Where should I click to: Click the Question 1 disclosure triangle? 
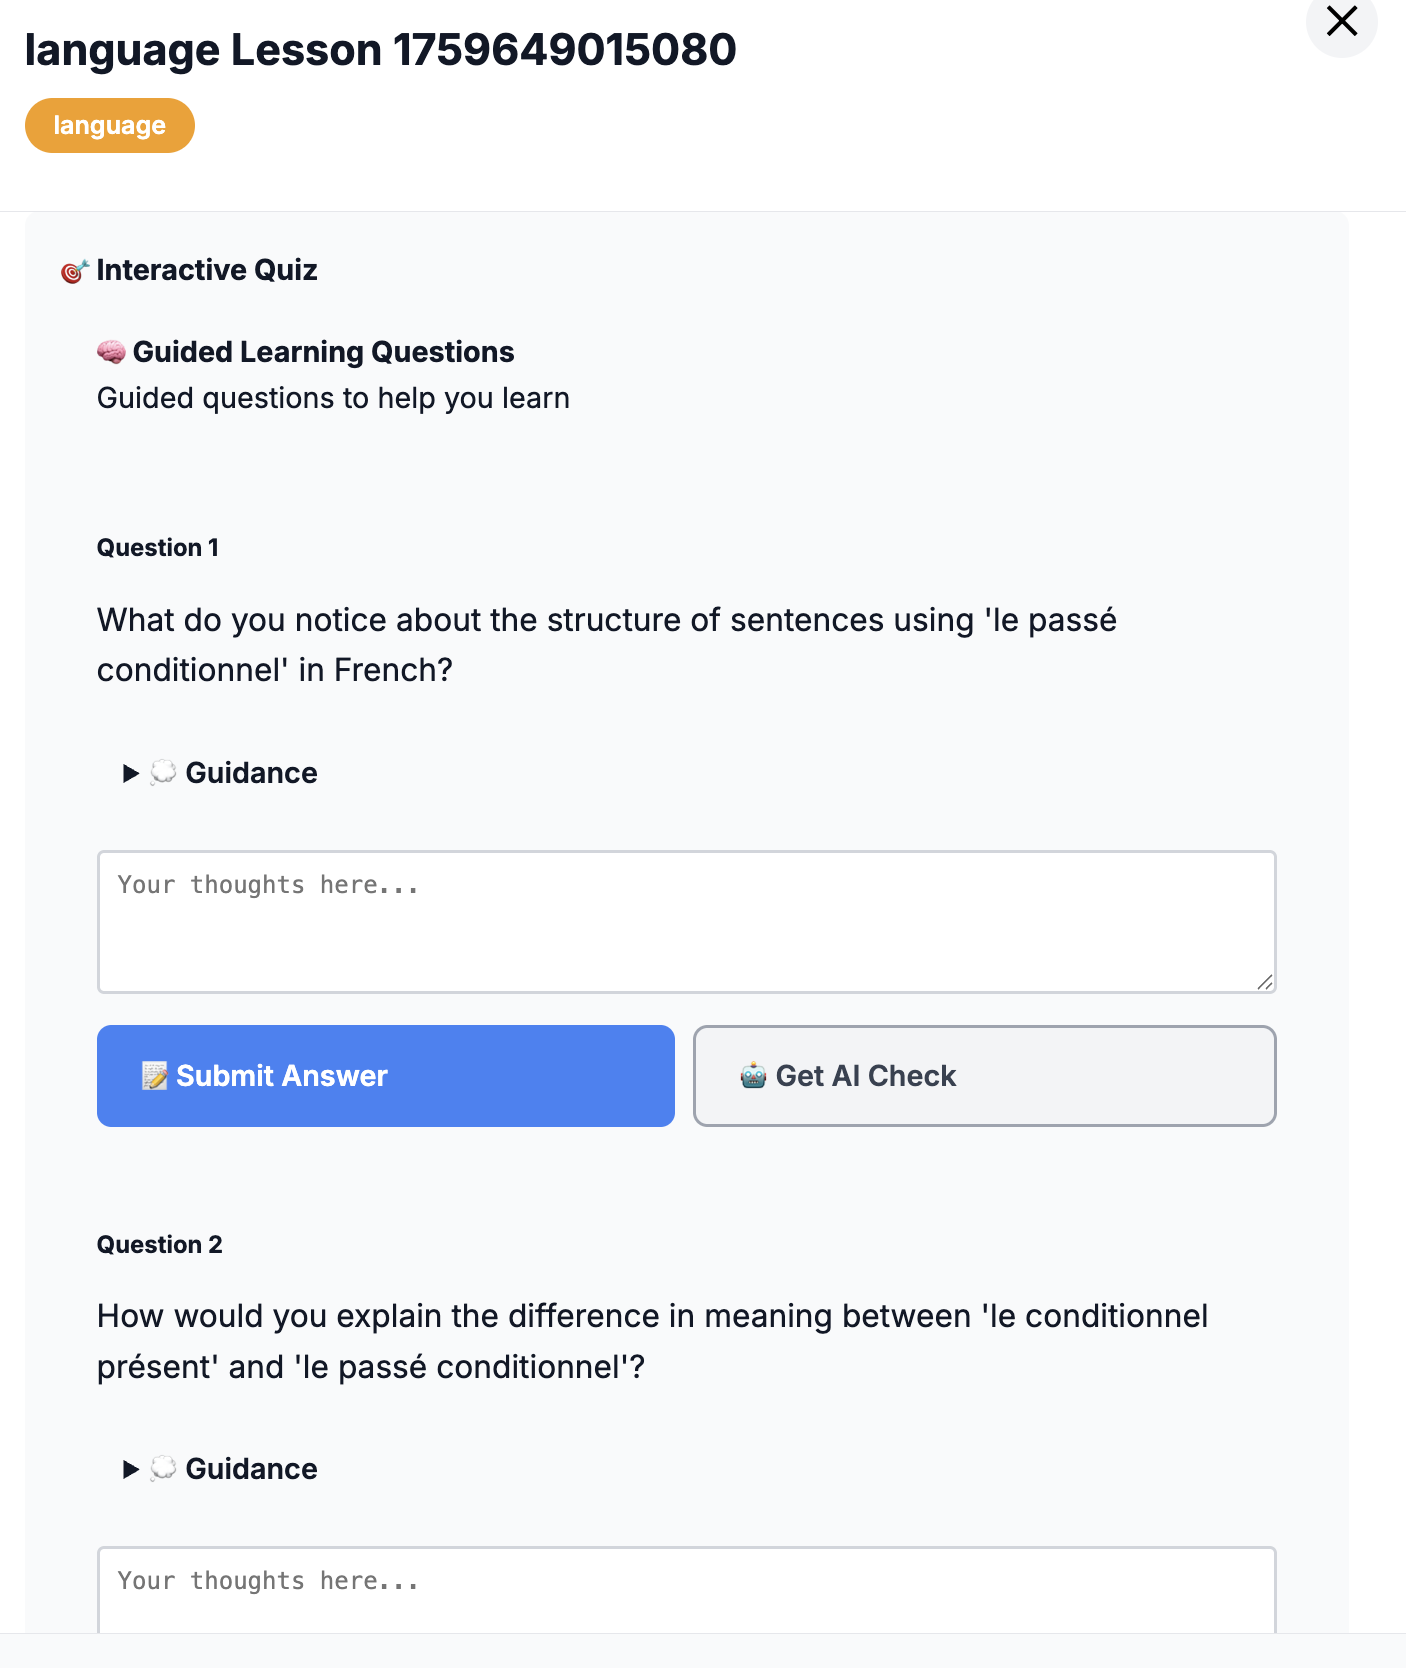click(130, 773)
